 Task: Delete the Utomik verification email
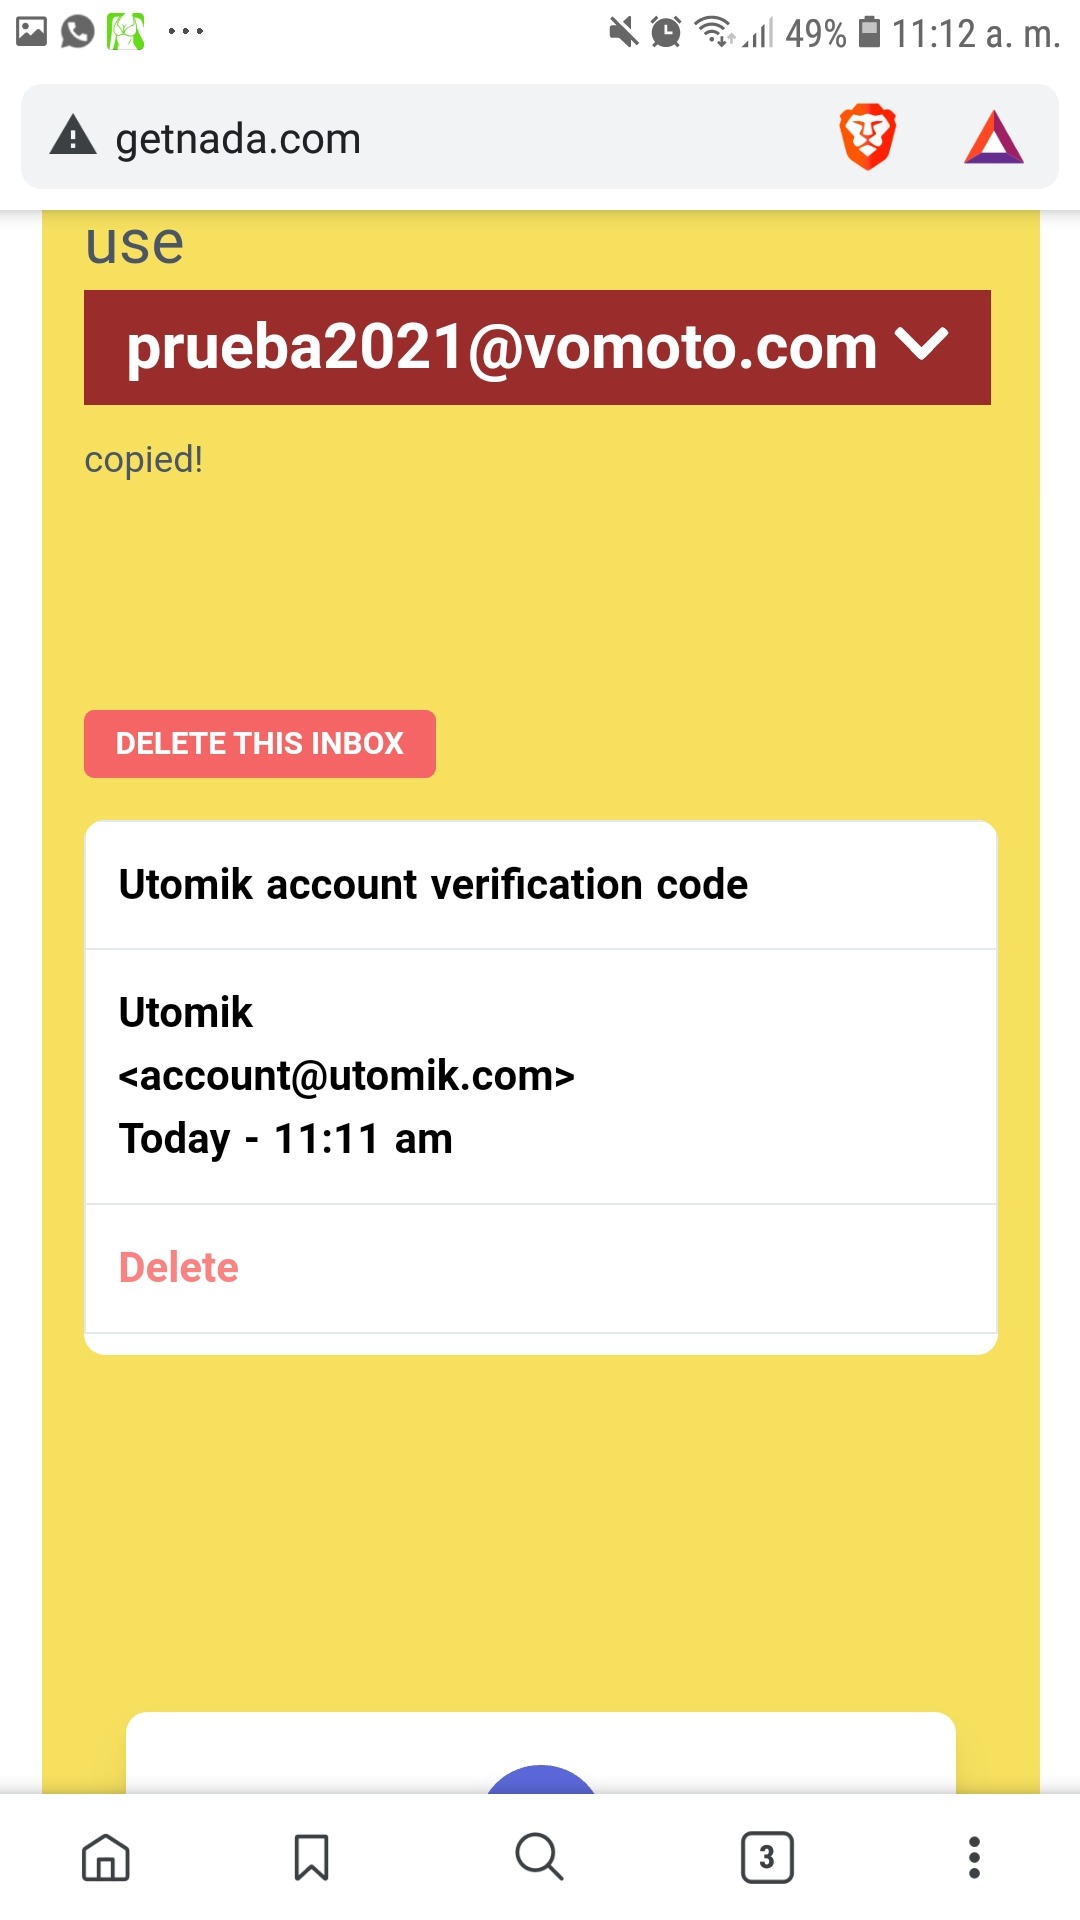click(179, 1268)
